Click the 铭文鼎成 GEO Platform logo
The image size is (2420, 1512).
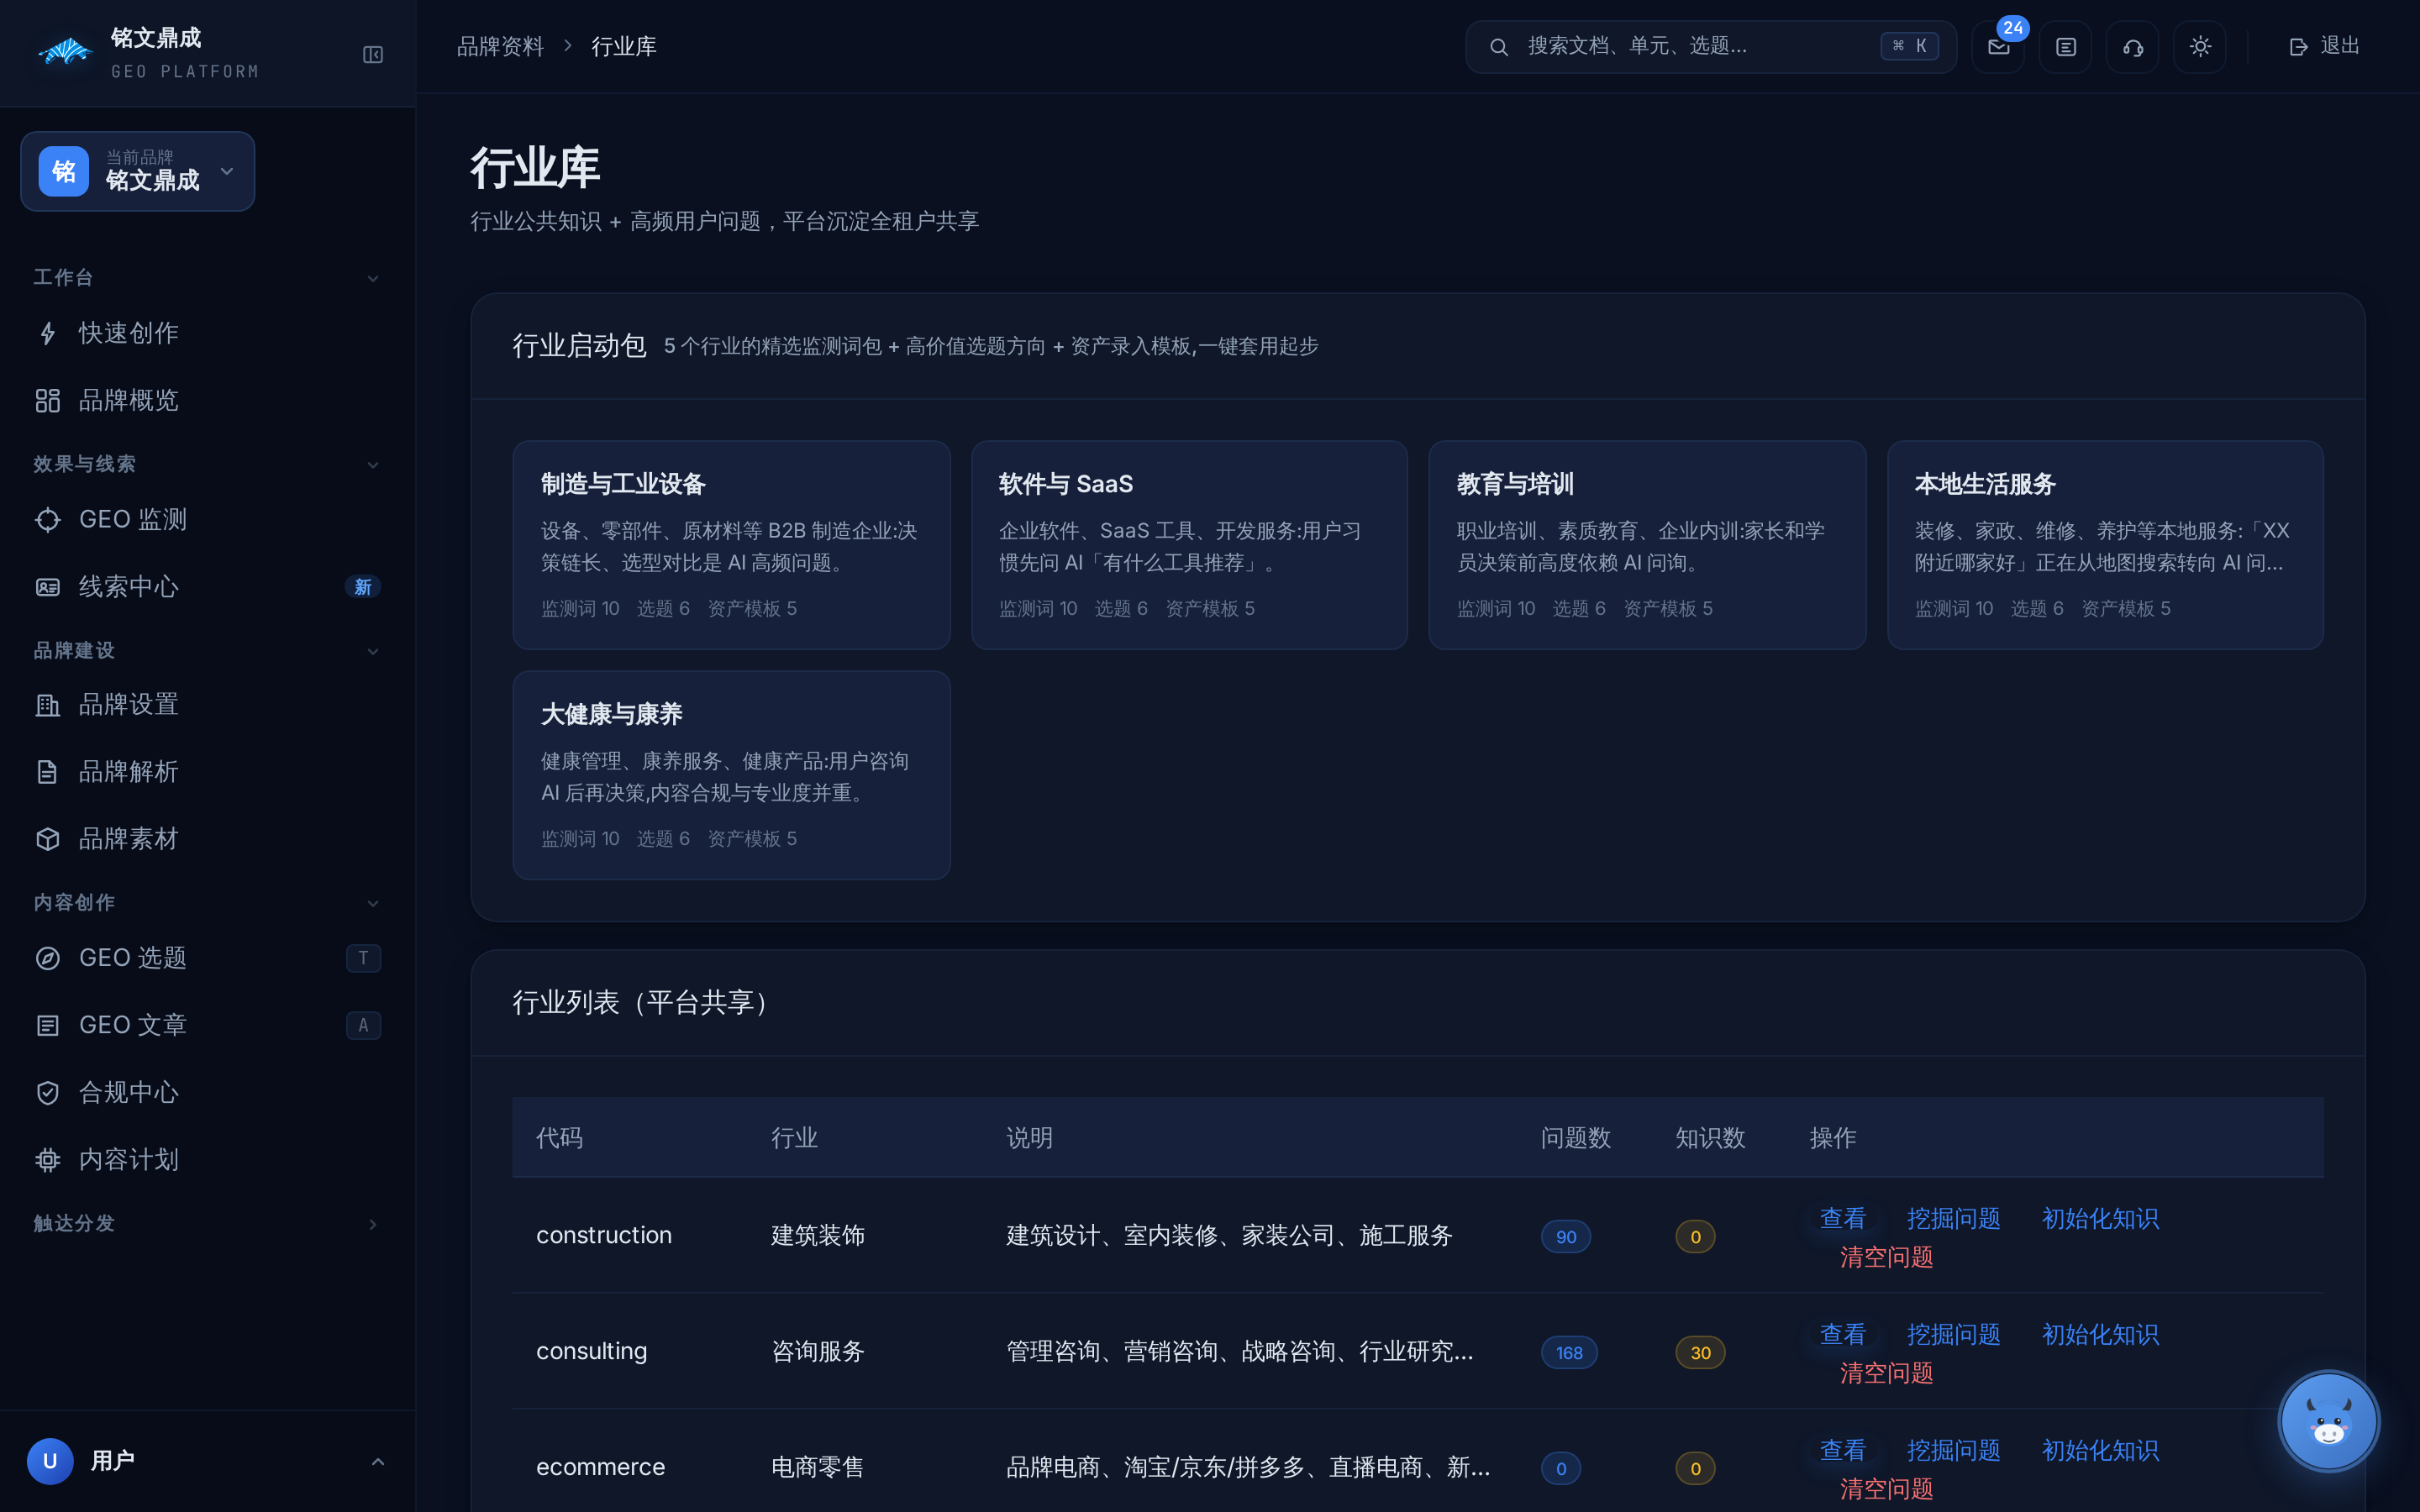pyautogui.click(x=148, y=52)
